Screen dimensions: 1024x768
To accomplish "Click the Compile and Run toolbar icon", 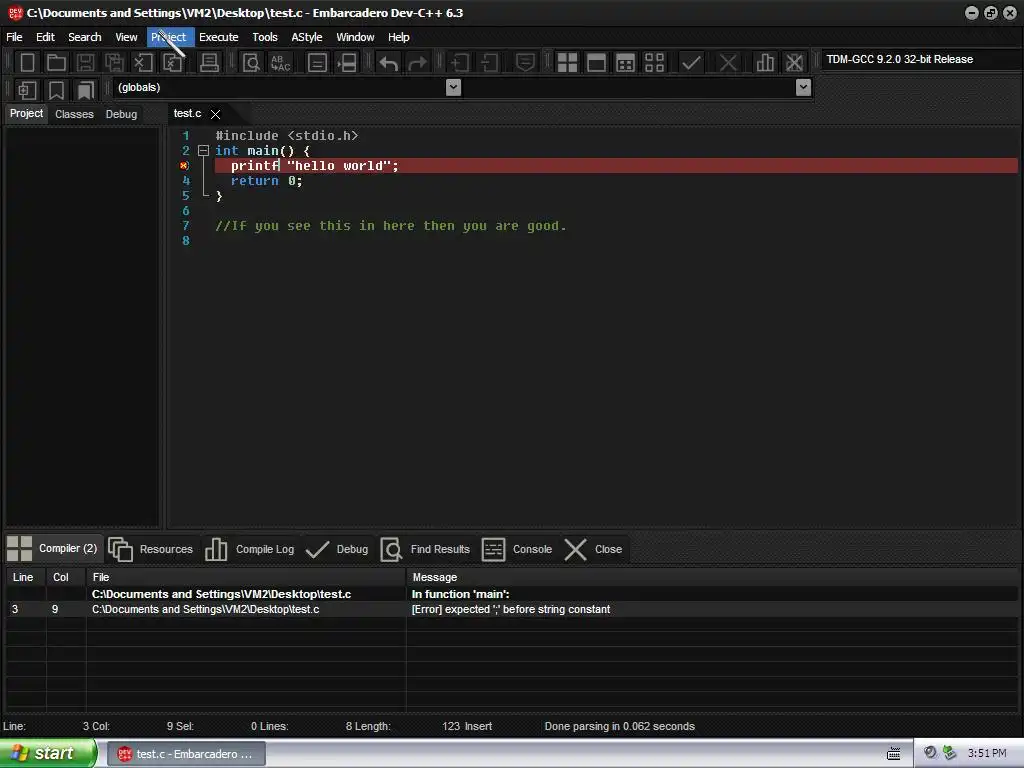I will (x=626, y=63).
